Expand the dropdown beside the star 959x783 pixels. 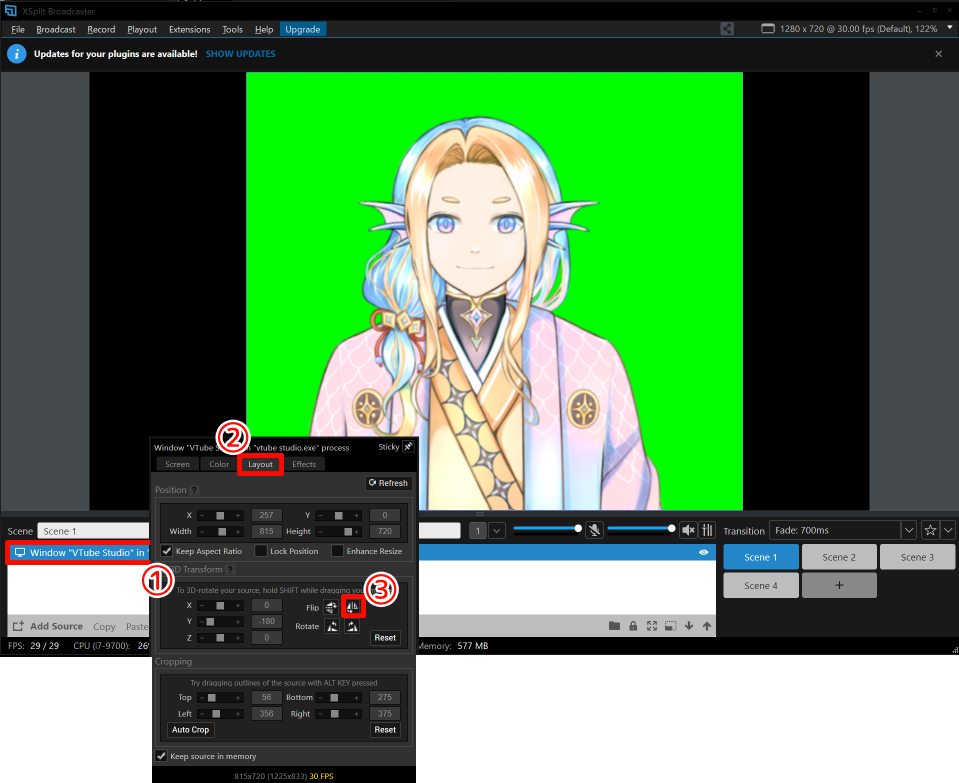(948, 530)
